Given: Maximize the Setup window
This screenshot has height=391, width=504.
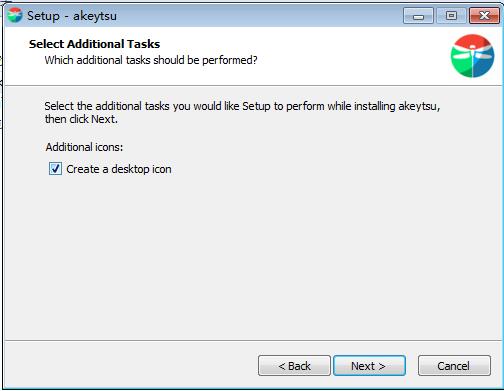Looking at the screenshot, I should [x=451, y=16].
